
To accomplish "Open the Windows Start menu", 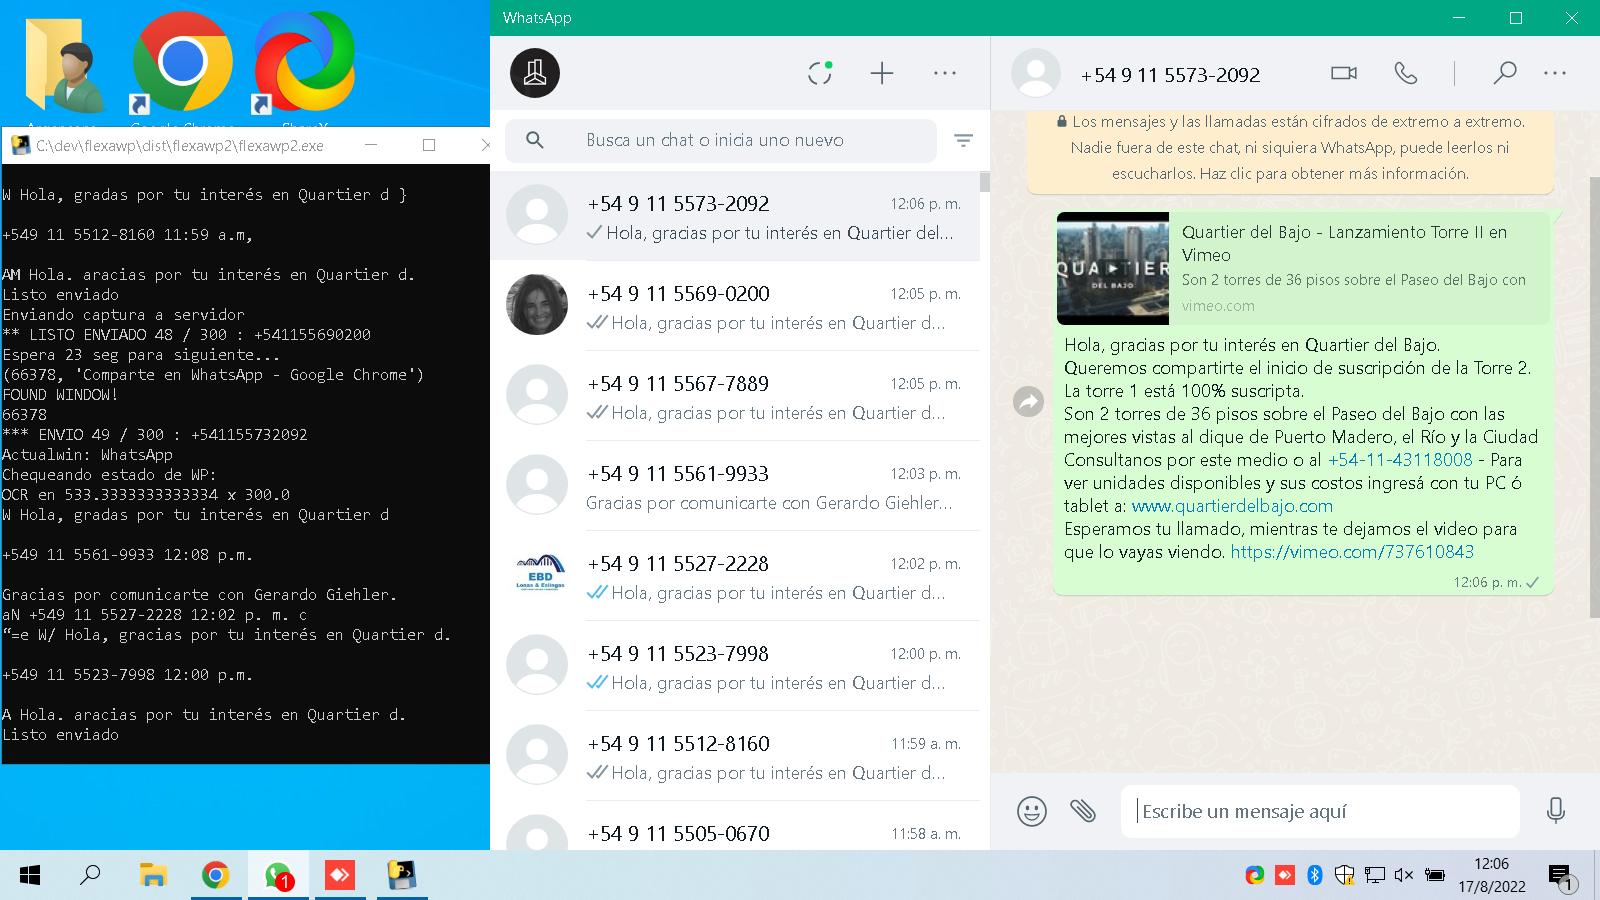I will (x=30, y=876).
